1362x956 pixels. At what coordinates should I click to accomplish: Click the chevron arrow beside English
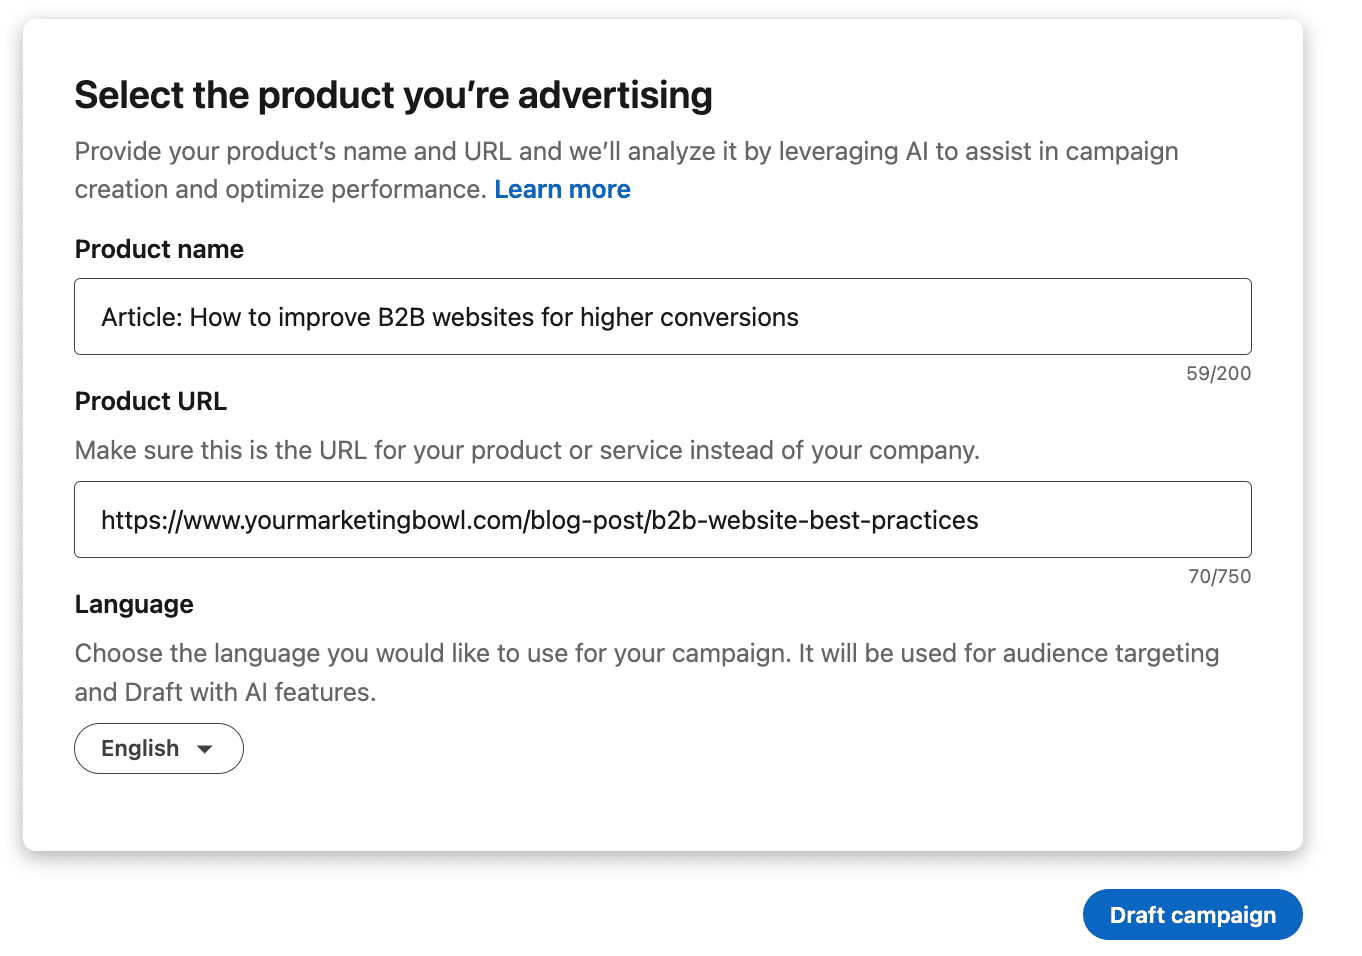[x=207, y=748]
